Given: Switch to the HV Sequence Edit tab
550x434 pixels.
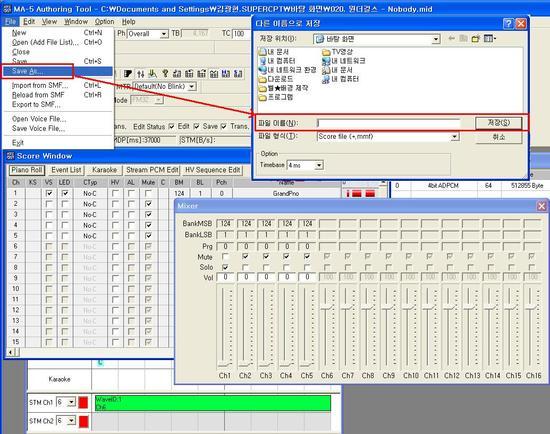Looking at the screenshot, I should (213, 170).
